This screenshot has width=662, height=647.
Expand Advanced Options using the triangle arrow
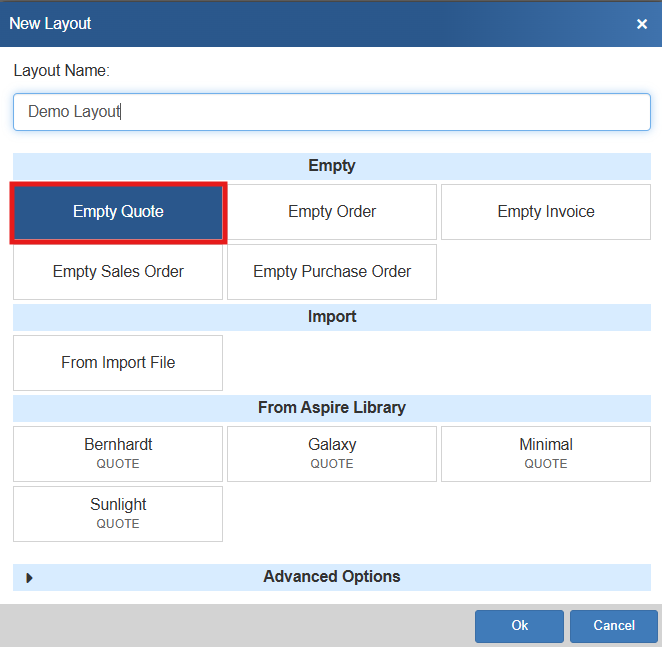click(29, 578)
